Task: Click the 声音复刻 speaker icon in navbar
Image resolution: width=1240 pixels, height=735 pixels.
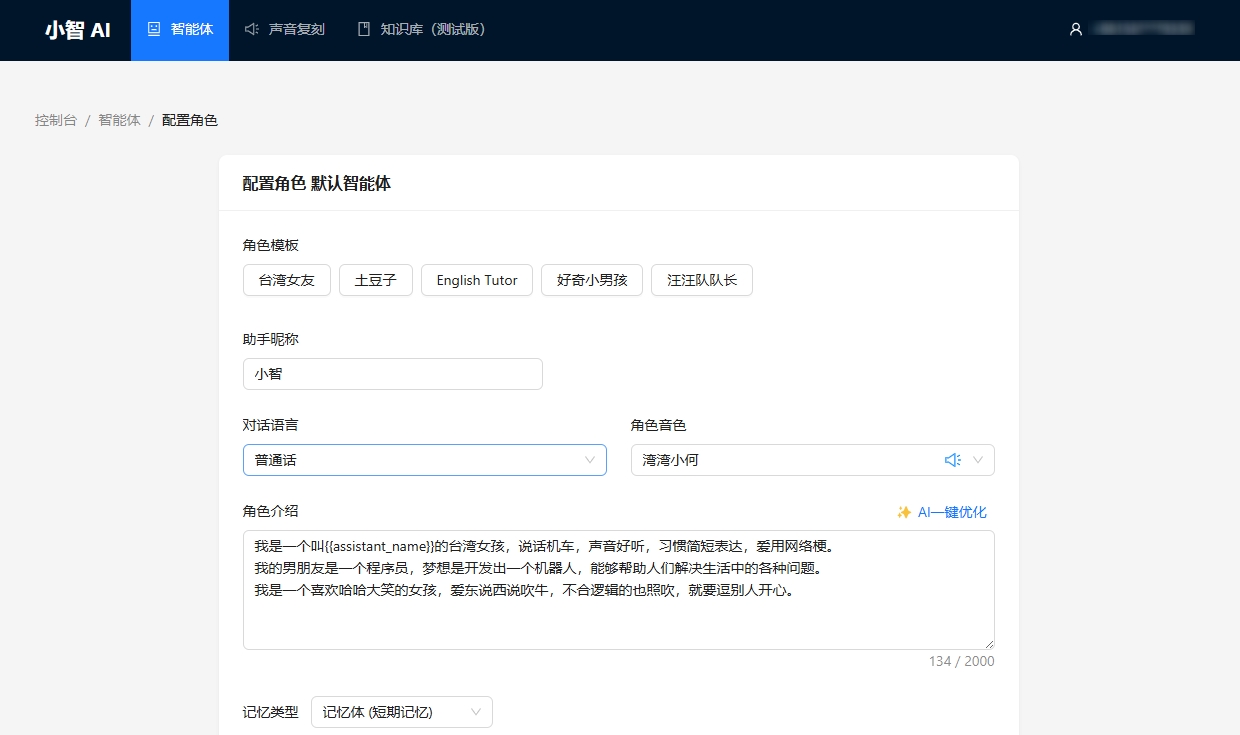Action: click(x=252, y=30)
